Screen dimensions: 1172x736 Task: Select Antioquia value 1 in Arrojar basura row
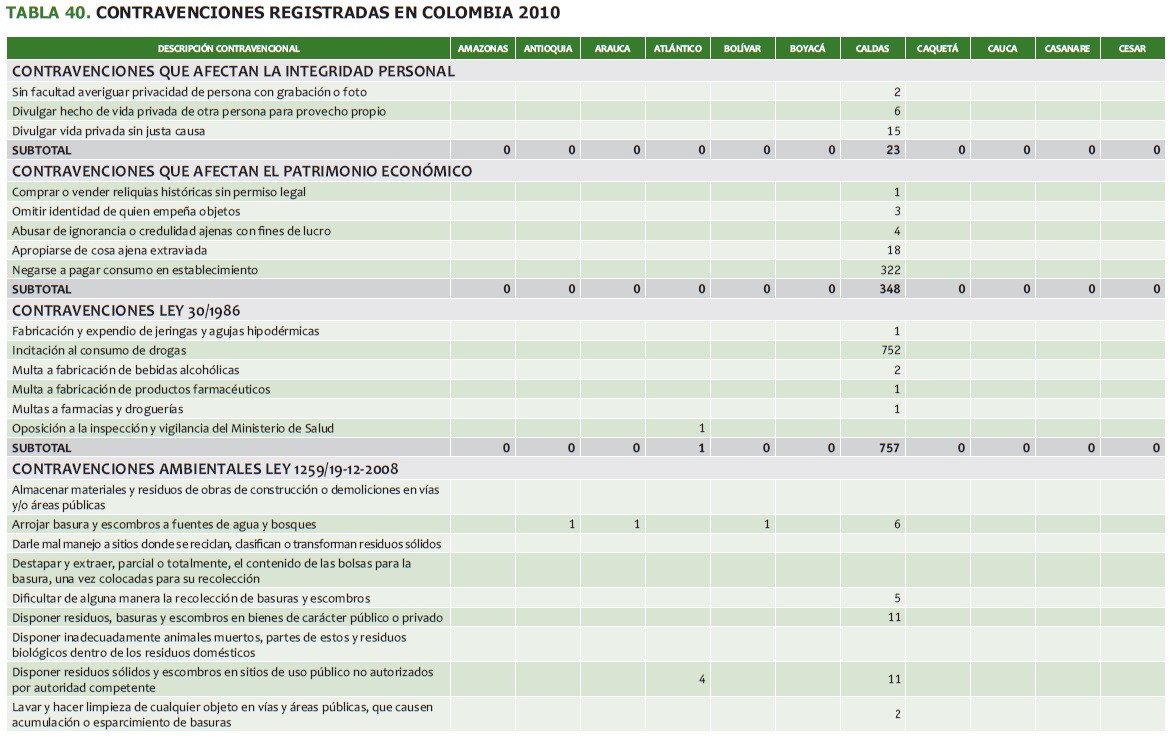[x=571, y=525]
